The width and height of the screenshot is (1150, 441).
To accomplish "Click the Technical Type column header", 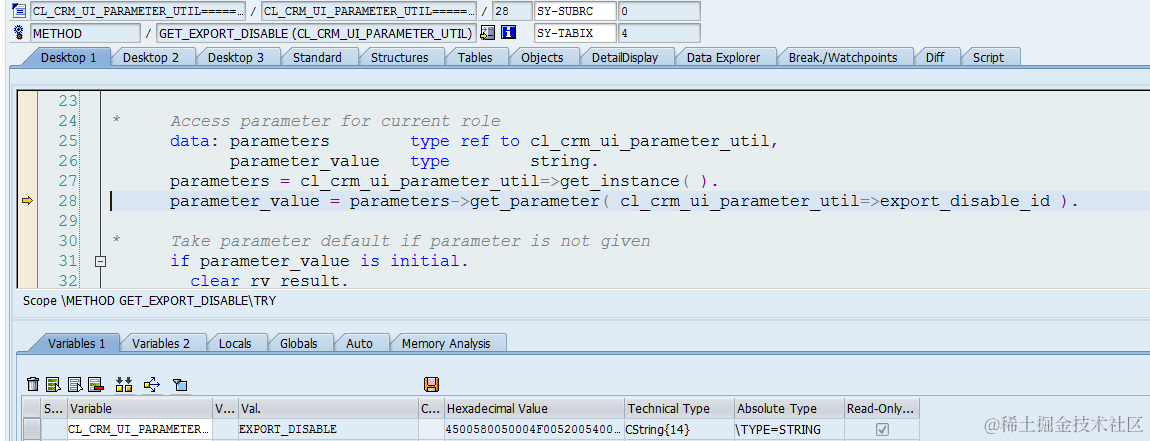I will [x=679, y=409].
